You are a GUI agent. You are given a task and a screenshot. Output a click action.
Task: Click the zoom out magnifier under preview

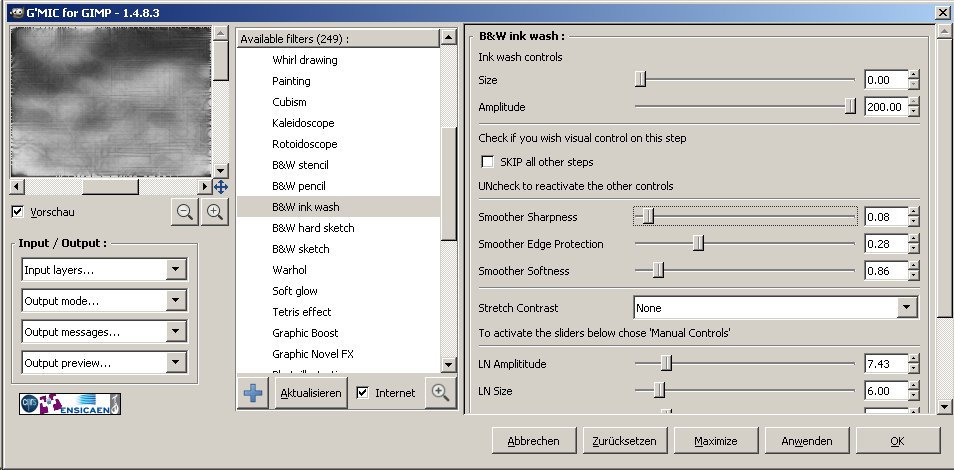pos(185,212)
